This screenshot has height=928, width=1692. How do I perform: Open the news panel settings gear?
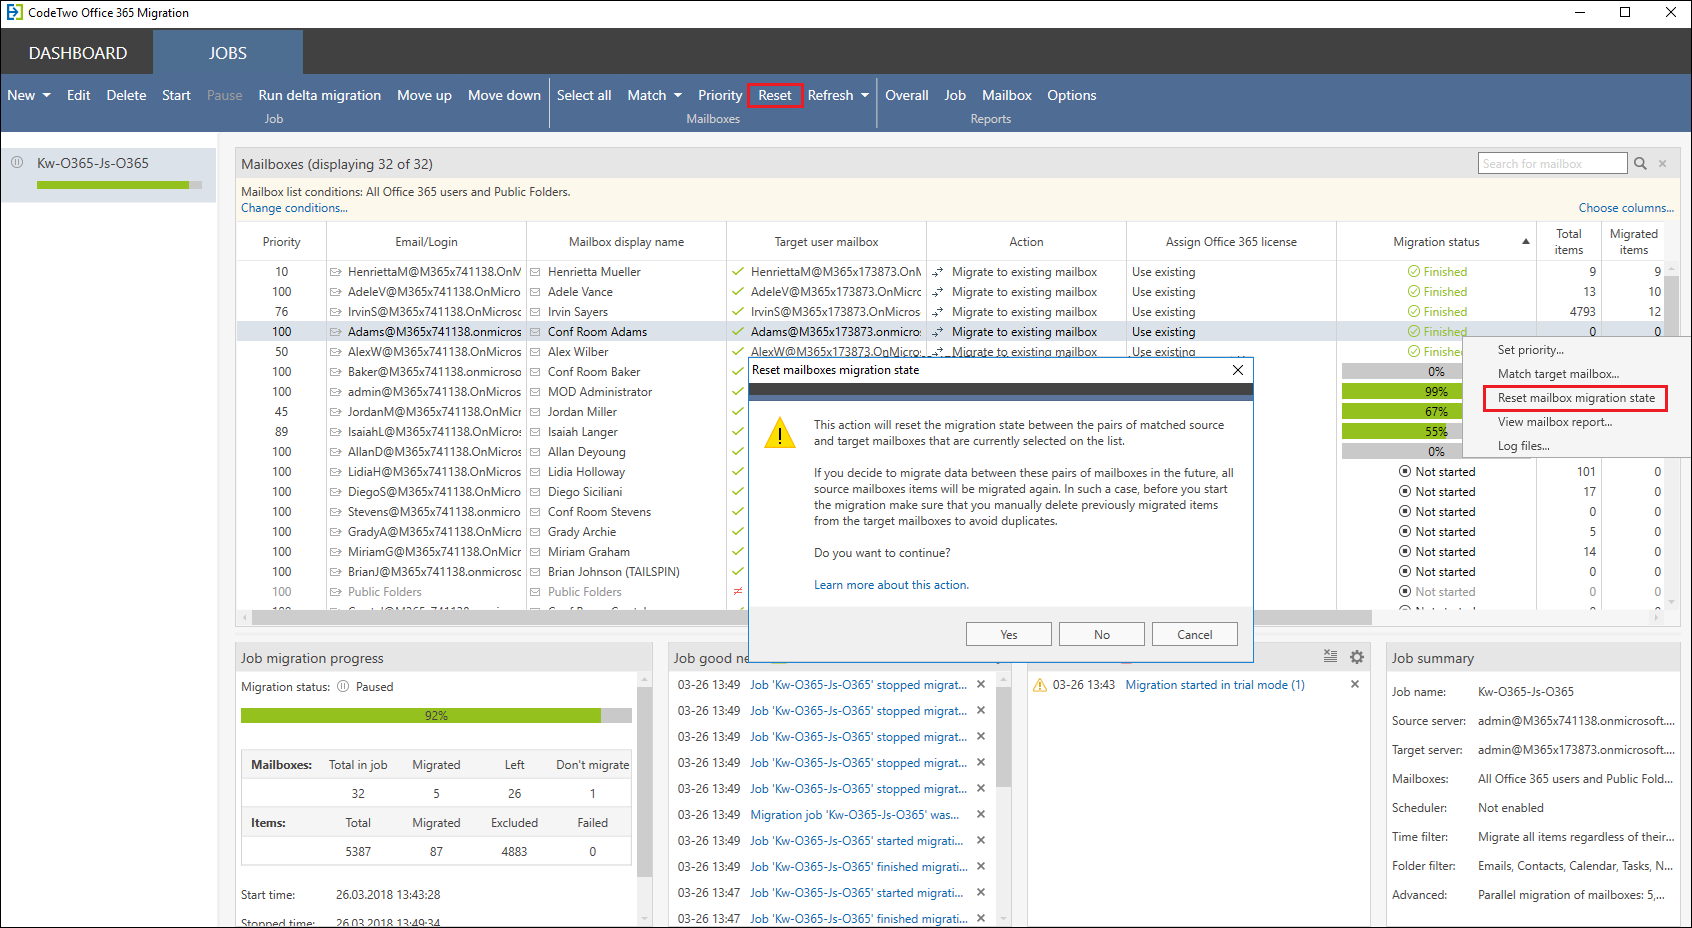pos(1357,657)
